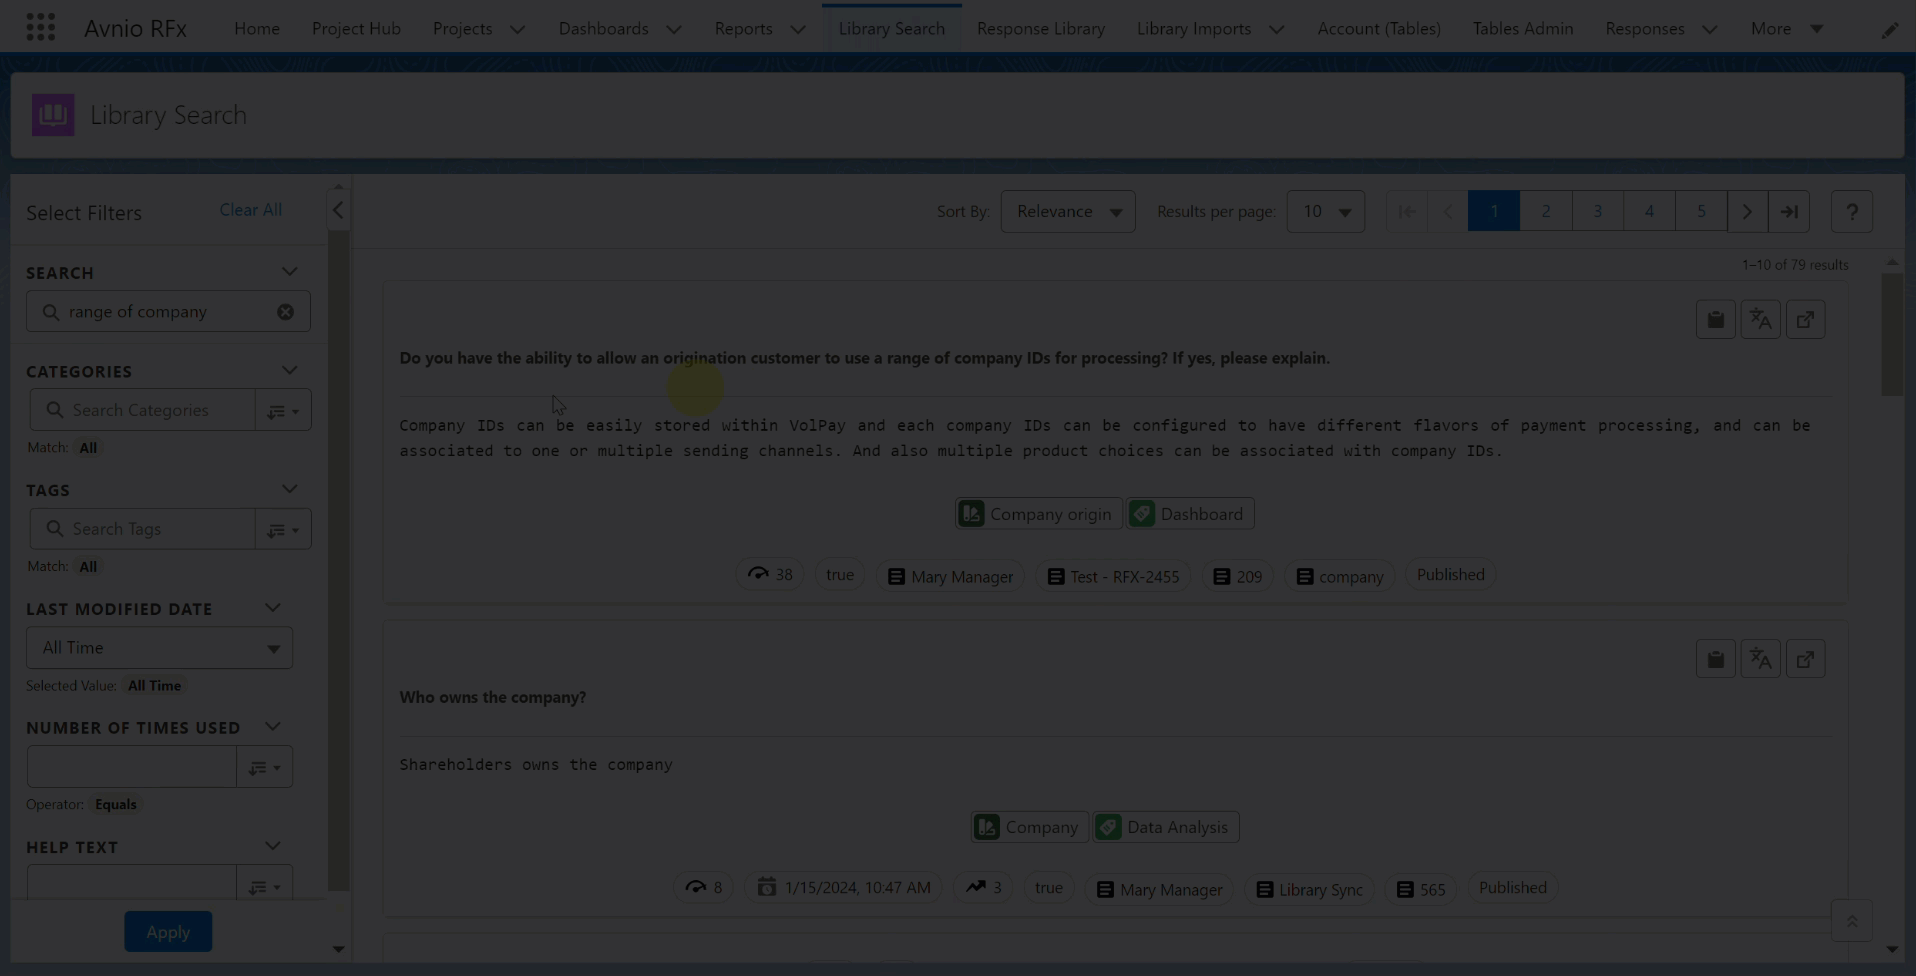Expand the Projects nav menu chevron
1916x976 pixels.
pos(517,29)
